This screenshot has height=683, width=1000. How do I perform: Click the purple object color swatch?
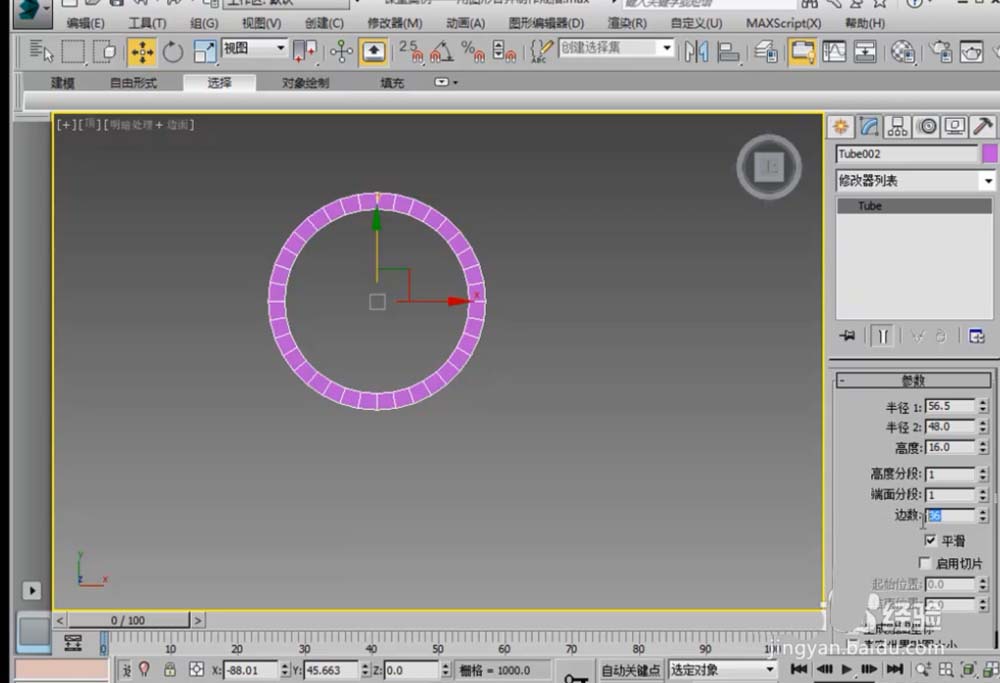[989, 154]
